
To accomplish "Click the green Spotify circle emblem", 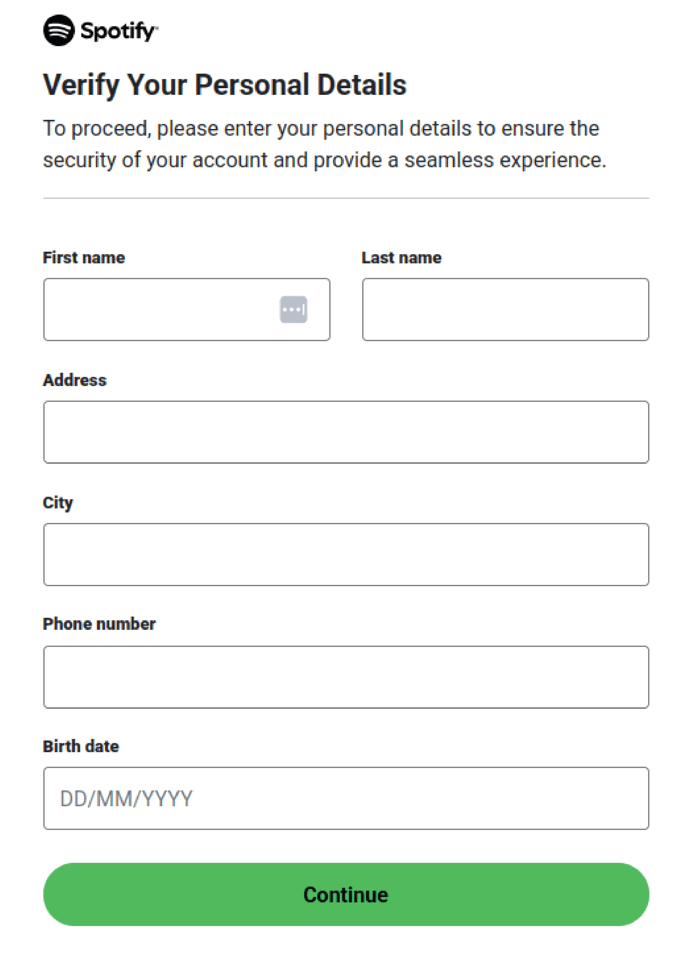I will coord(58,31).
